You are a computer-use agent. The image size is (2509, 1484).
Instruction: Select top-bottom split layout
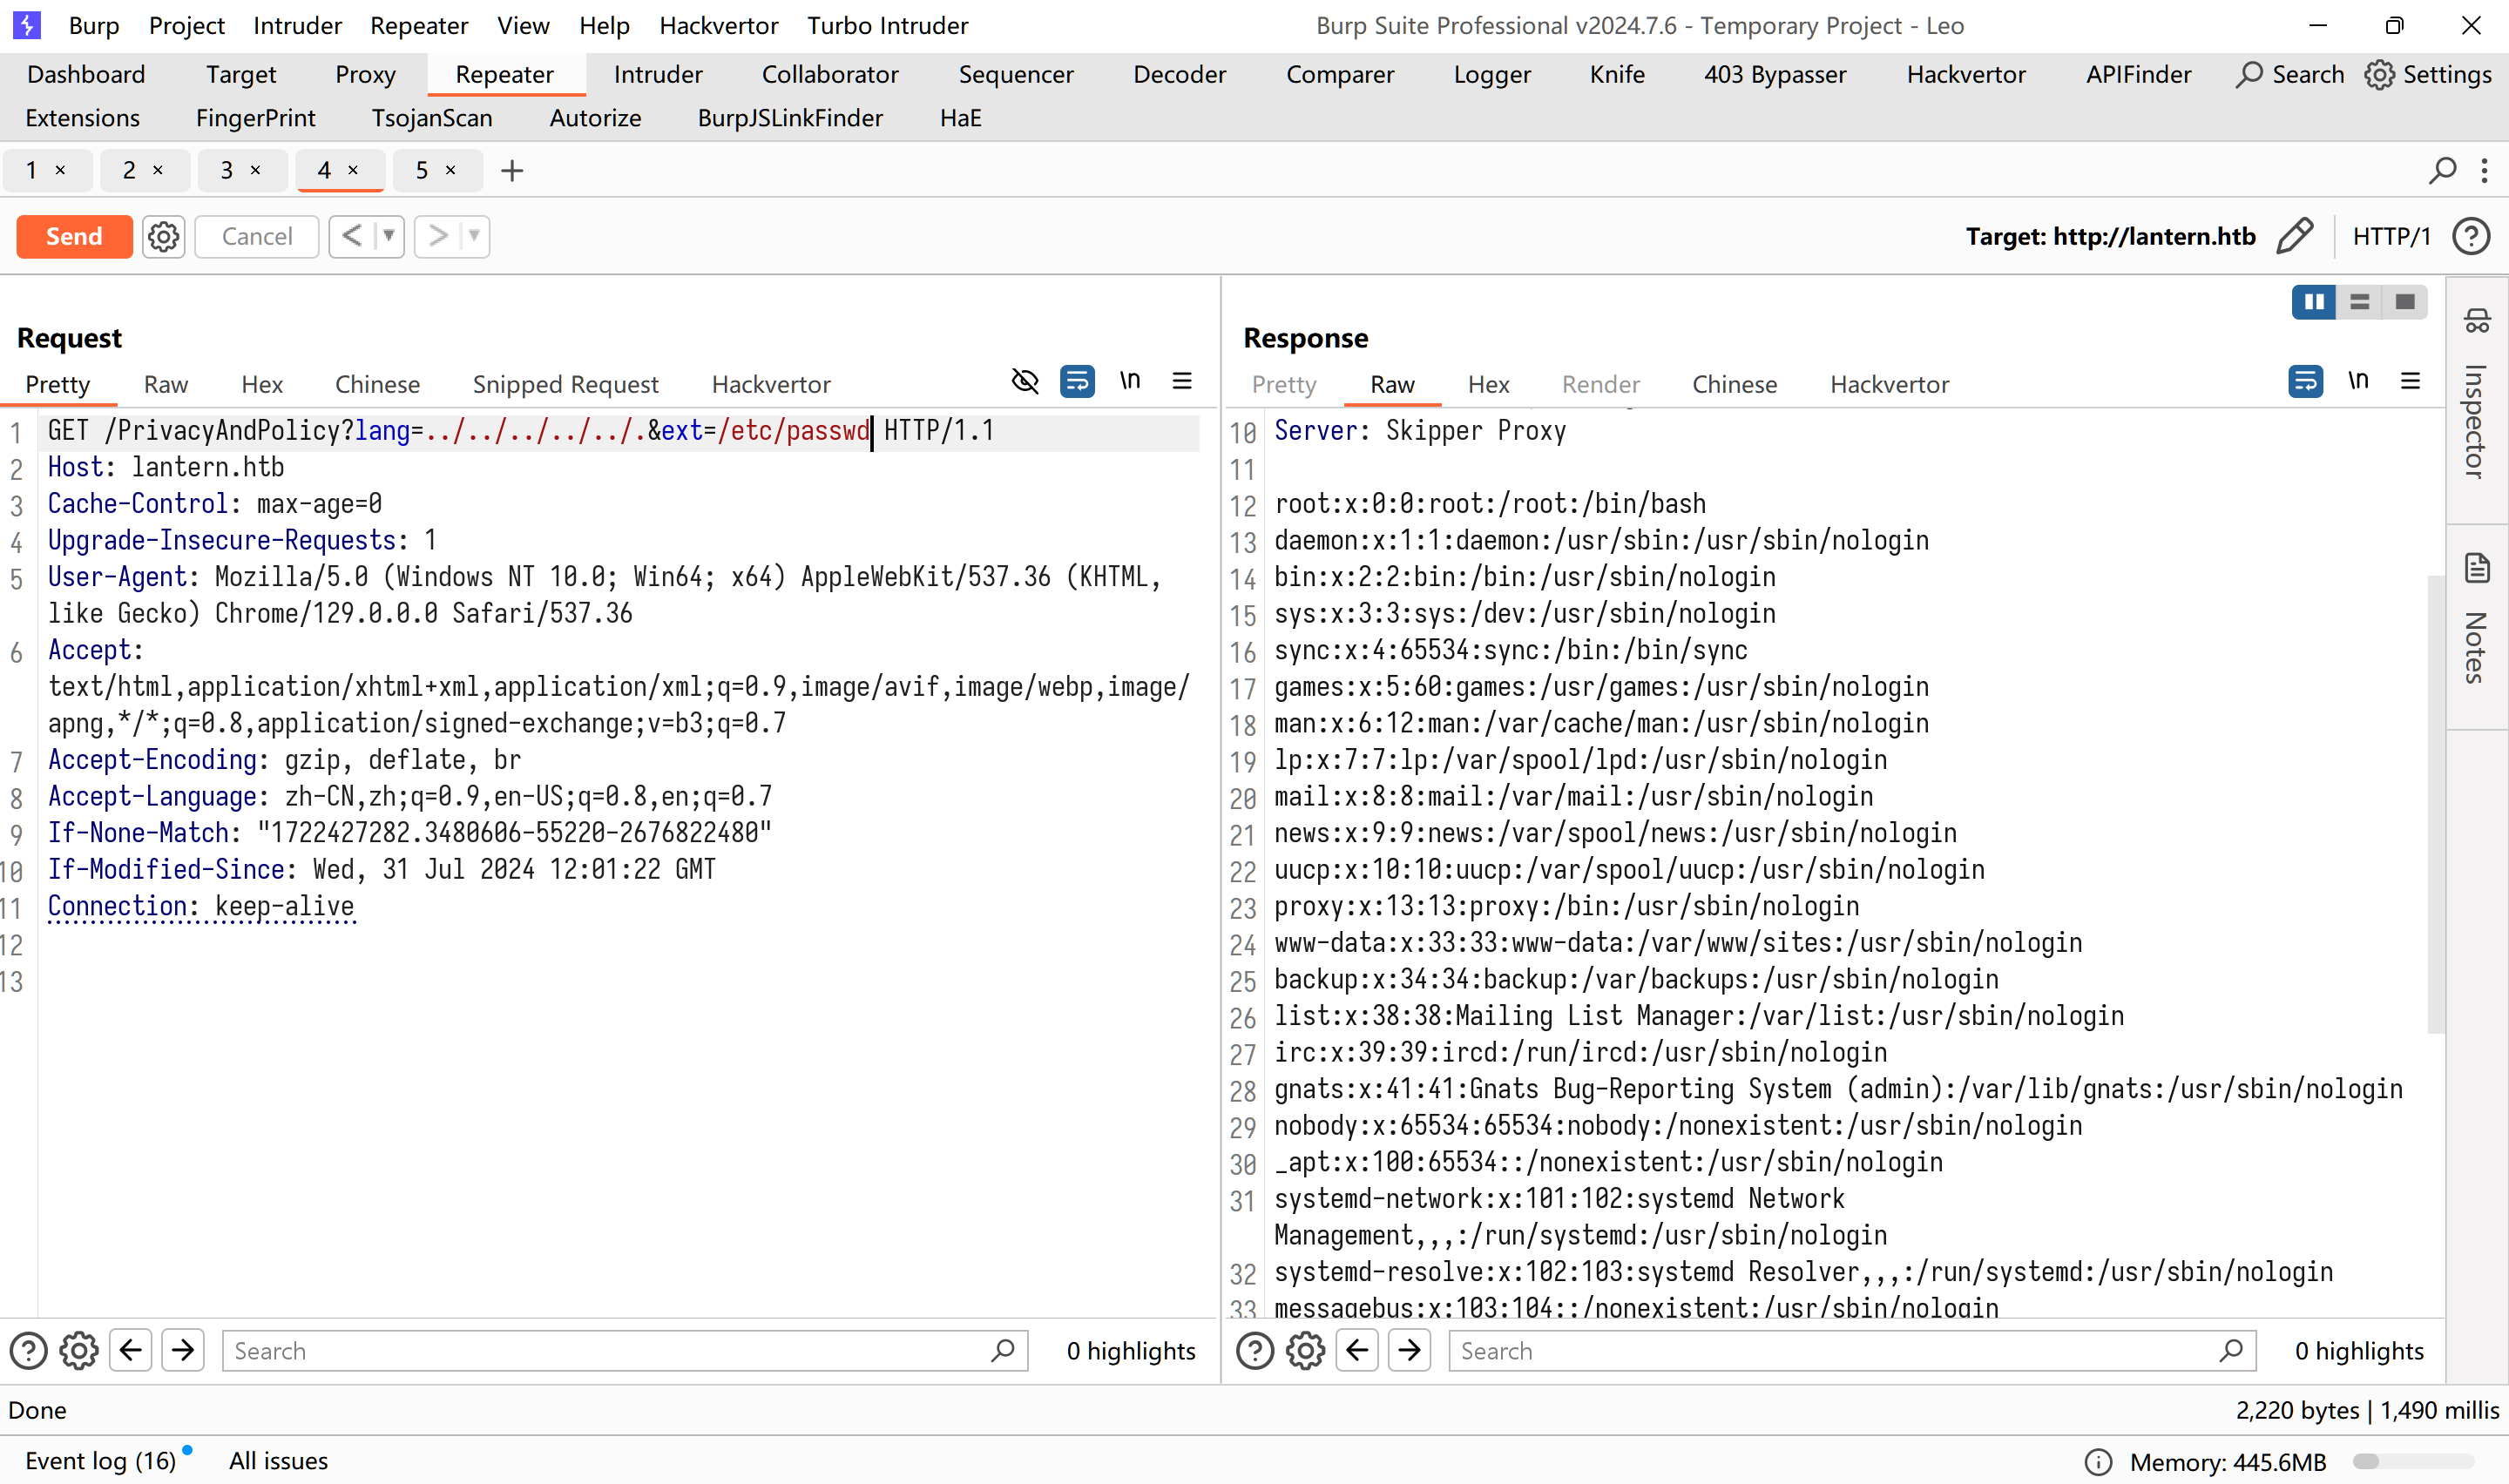[2360, 301]
